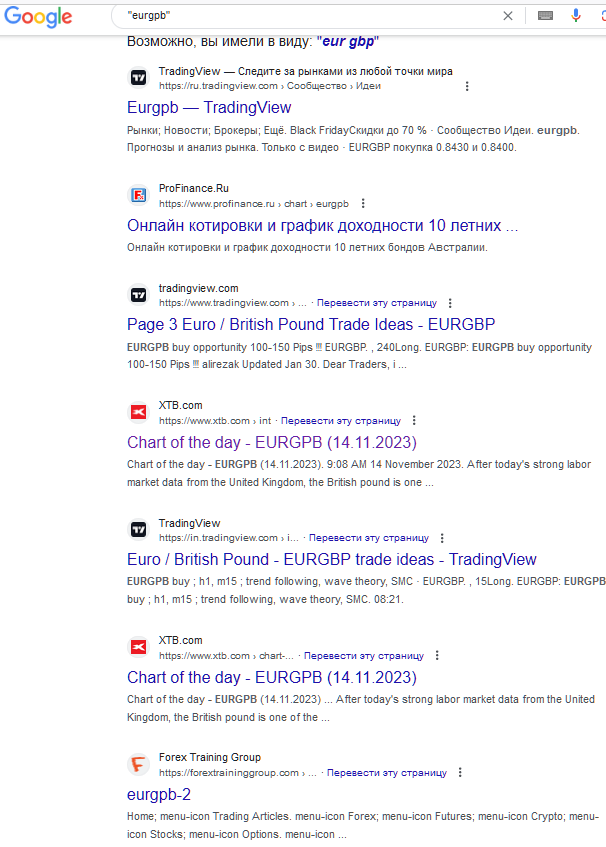The image size is (606, 847).
Task: Translate the in.tradingview.com result page
Action: click(369, 538)
